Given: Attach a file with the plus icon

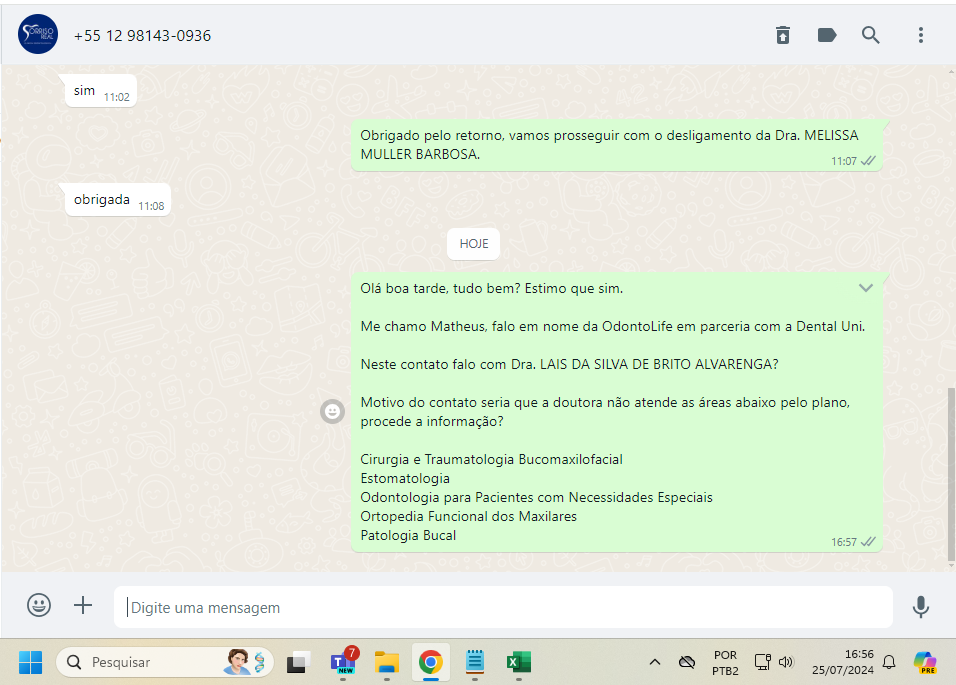Looking at the screenshot, I should point(83,605).
